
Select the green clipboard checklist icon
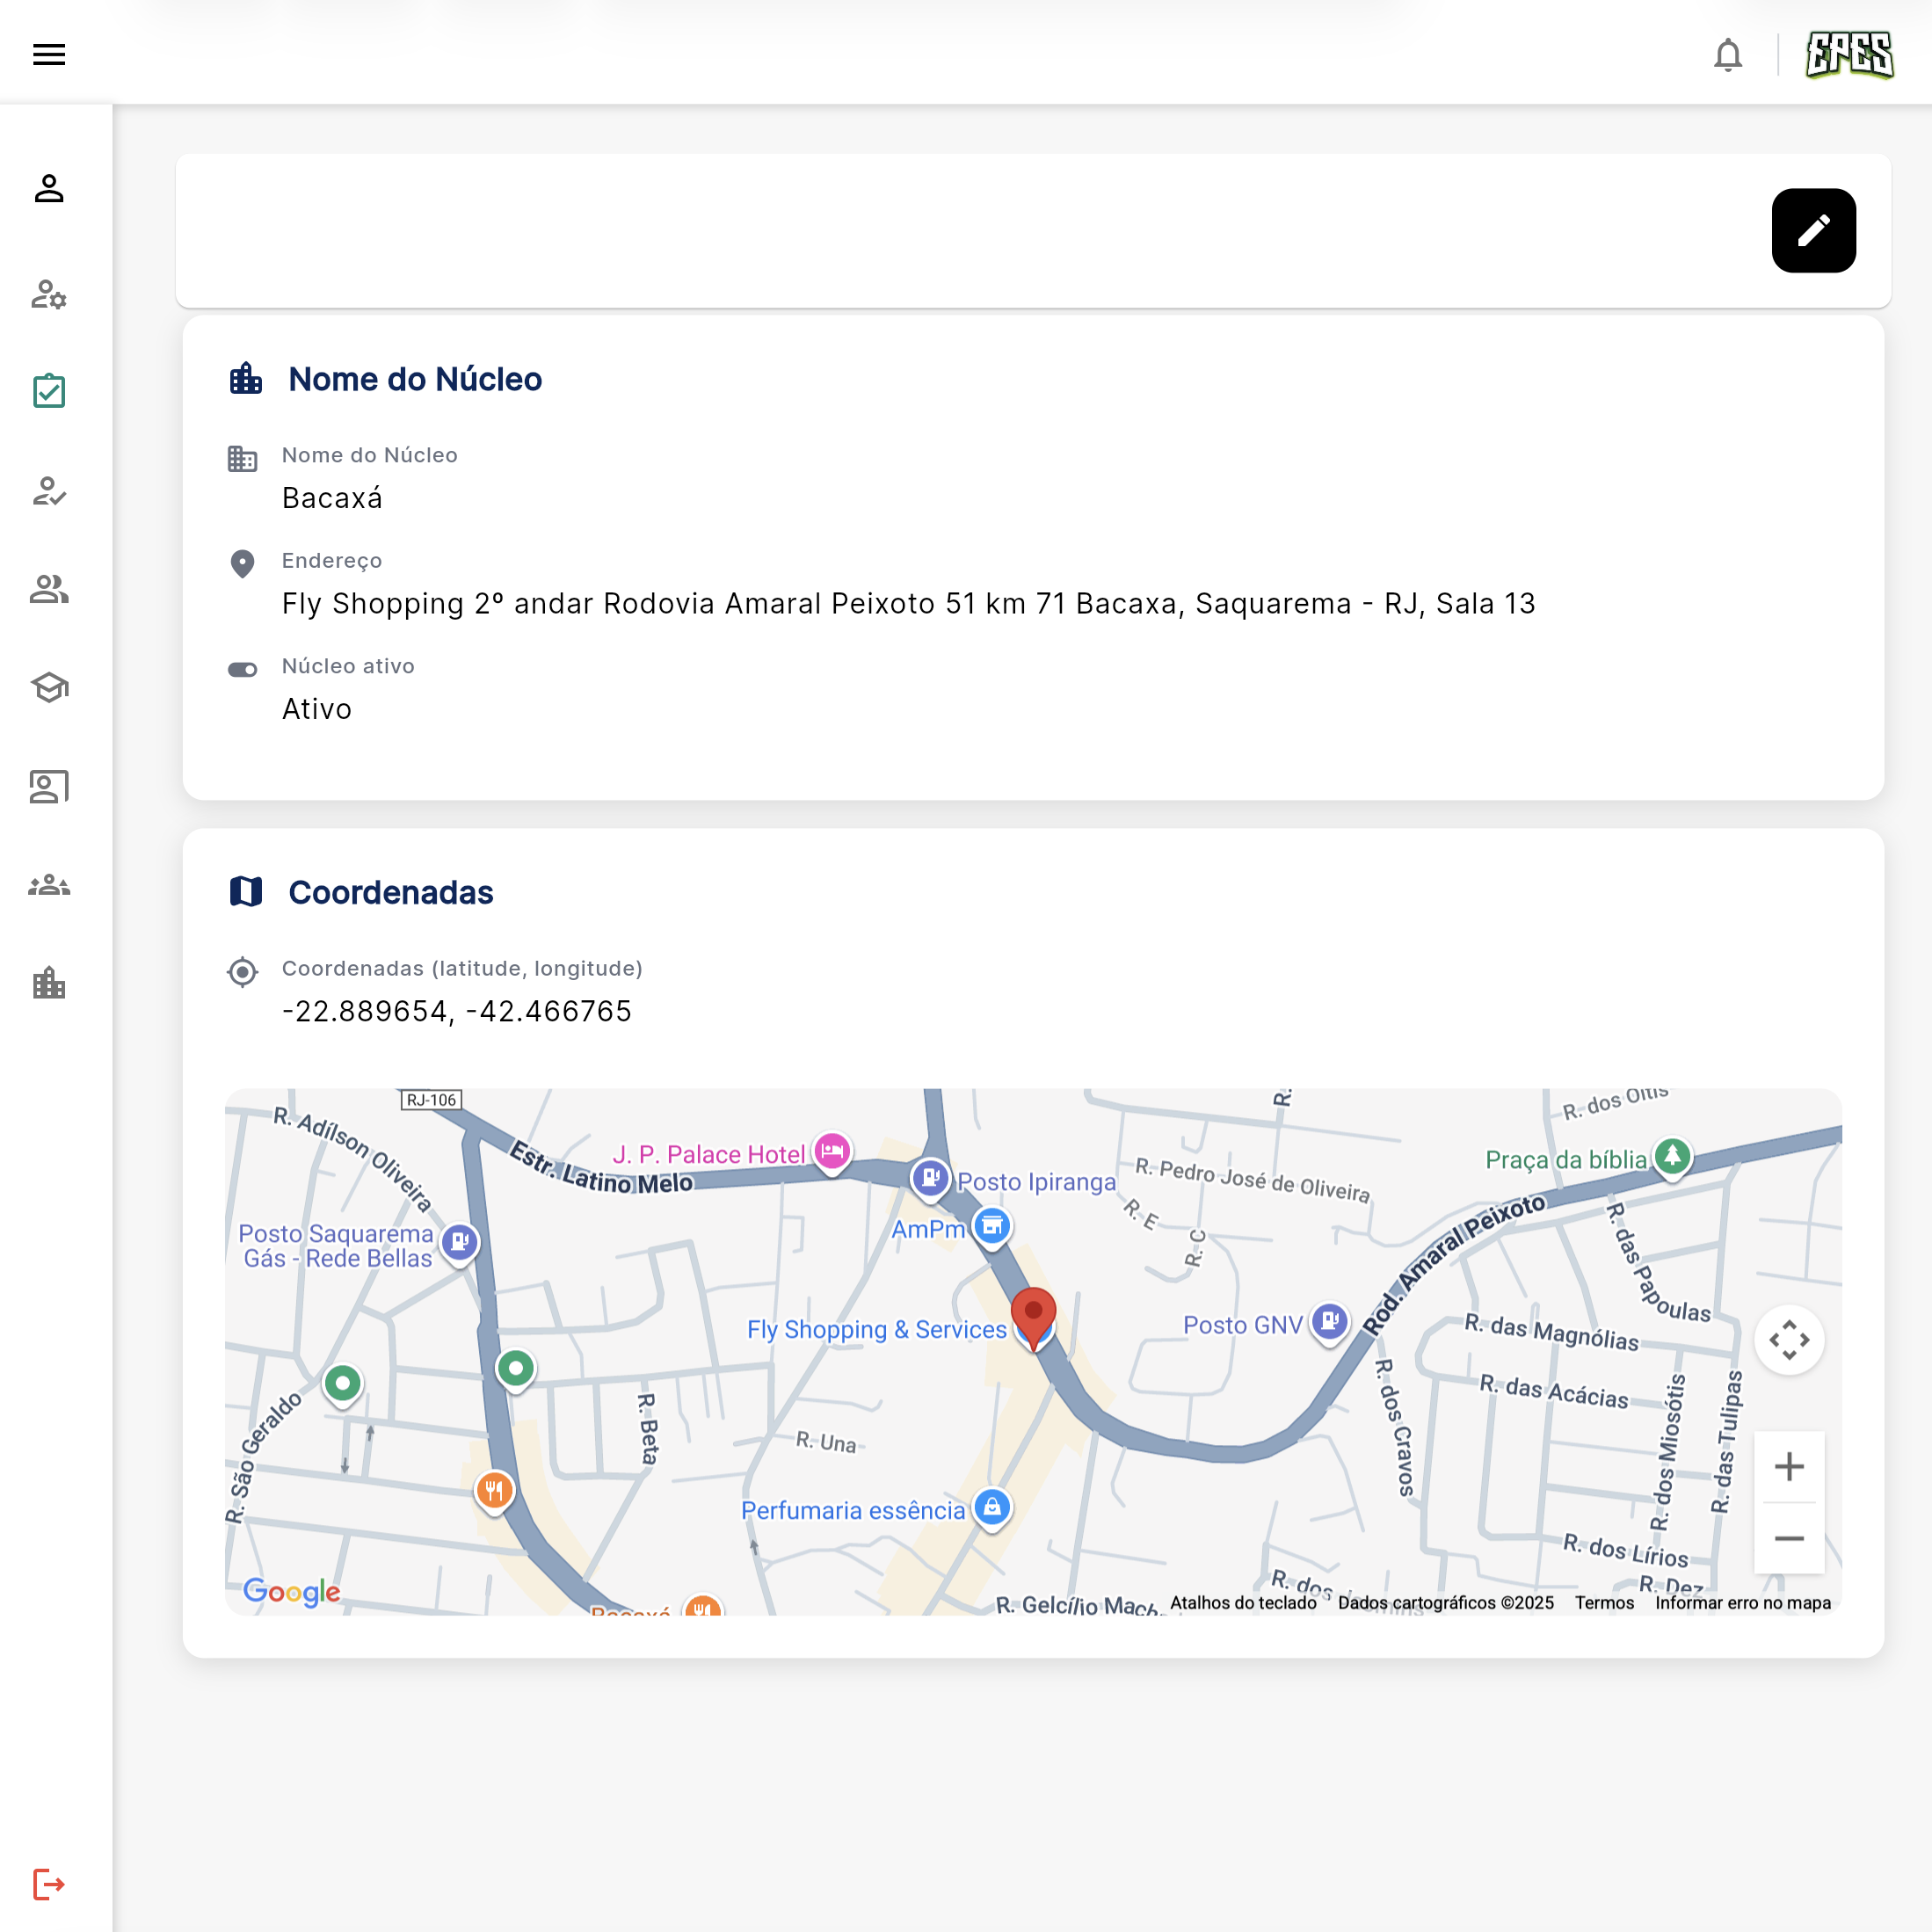tap(49, 391)
